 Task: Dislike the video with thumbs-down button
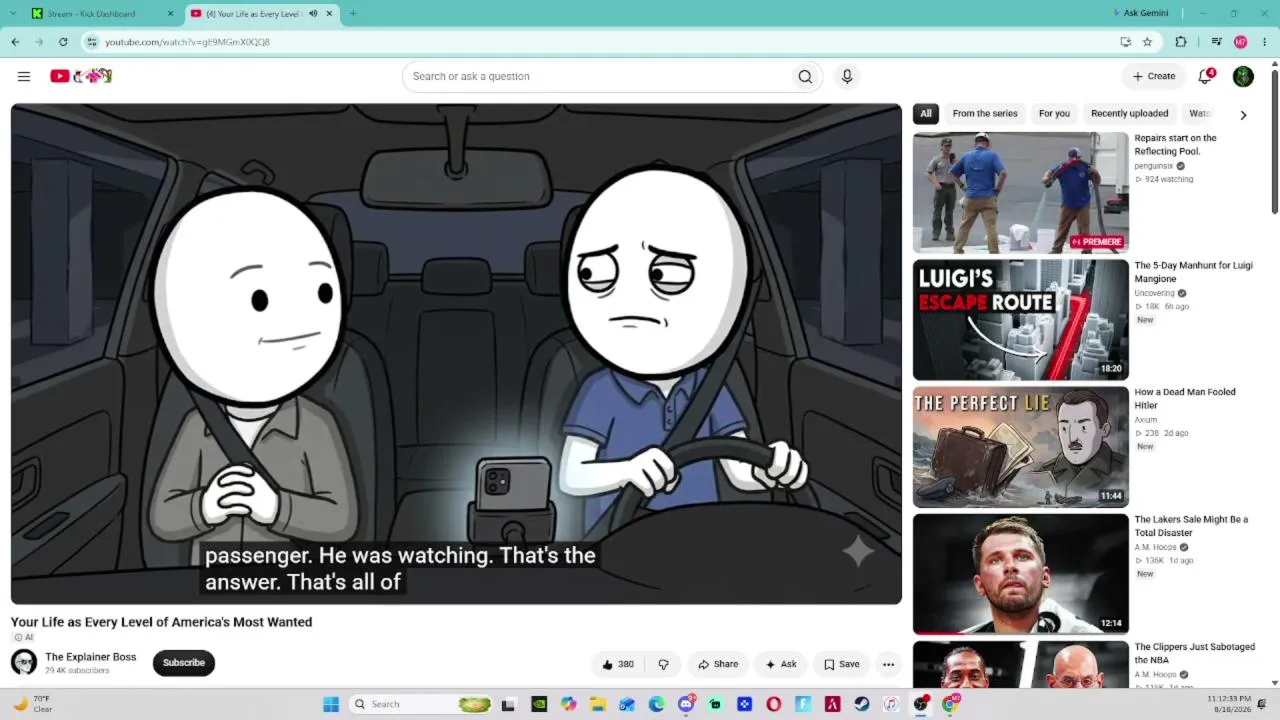pos(663,664)
